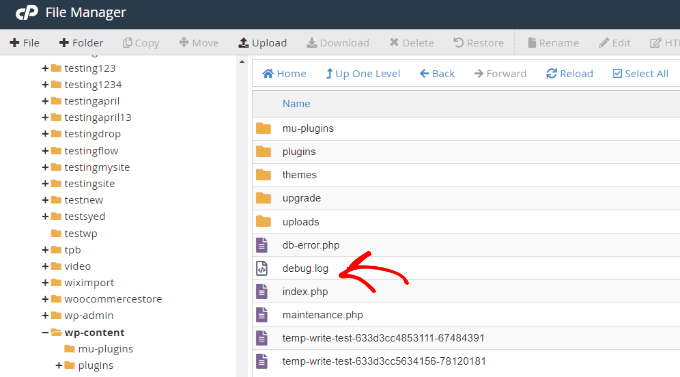Screen dimensions: 680x377
Task: Click the cPanel logo icon
Action: (27, 13)
